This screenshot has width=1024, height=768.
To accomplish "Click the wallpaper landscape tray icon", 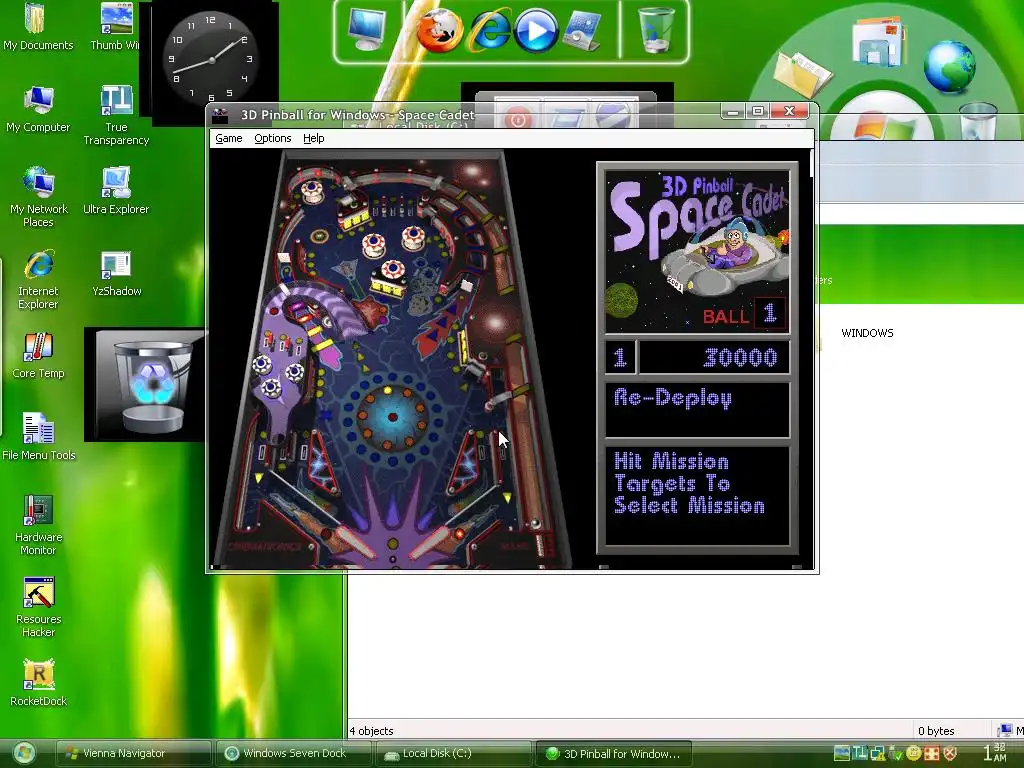I will tap(842, 753).
